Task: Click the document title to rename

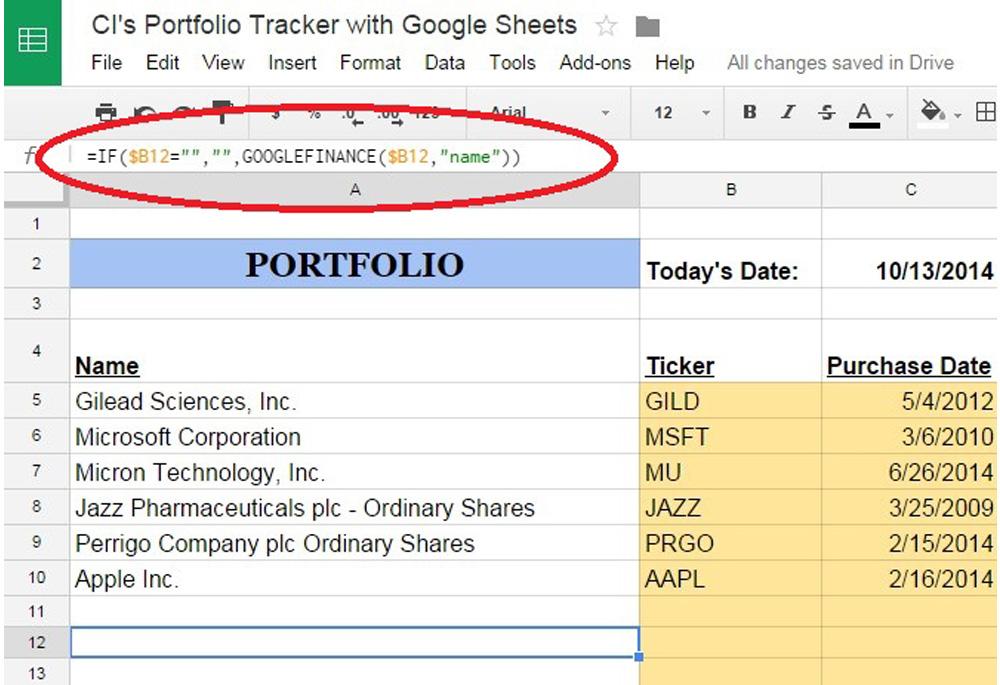Action: 334,26
